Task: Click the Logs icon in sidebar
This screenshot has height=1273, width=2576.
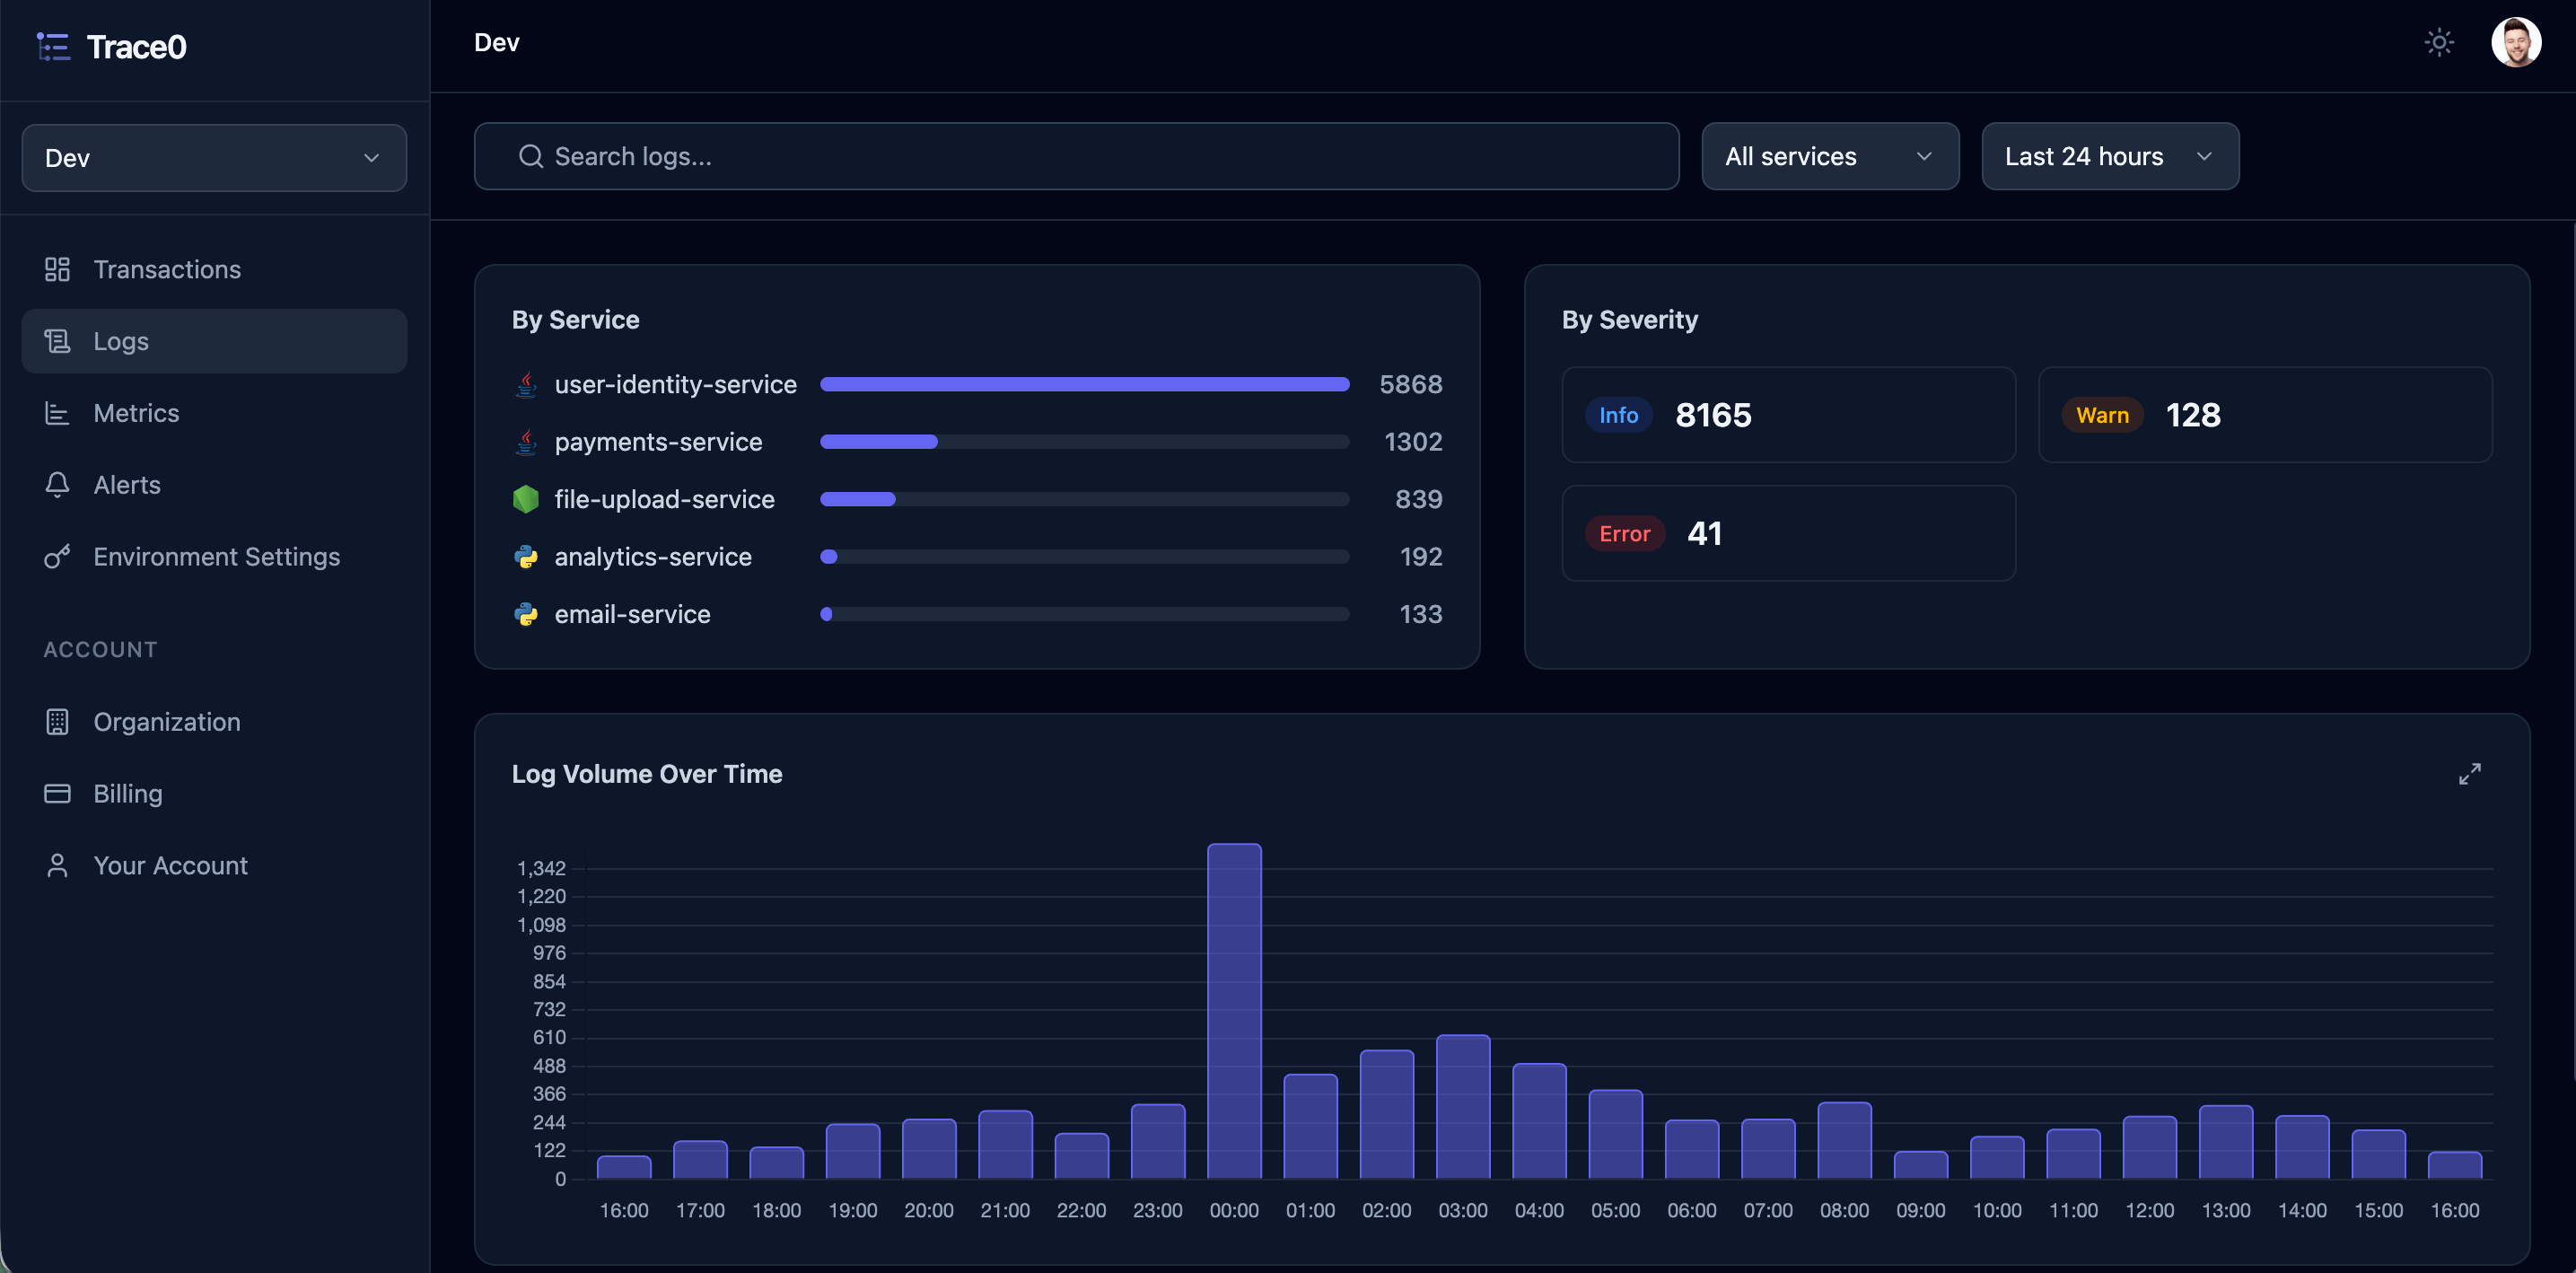Action: pos(57,341)
